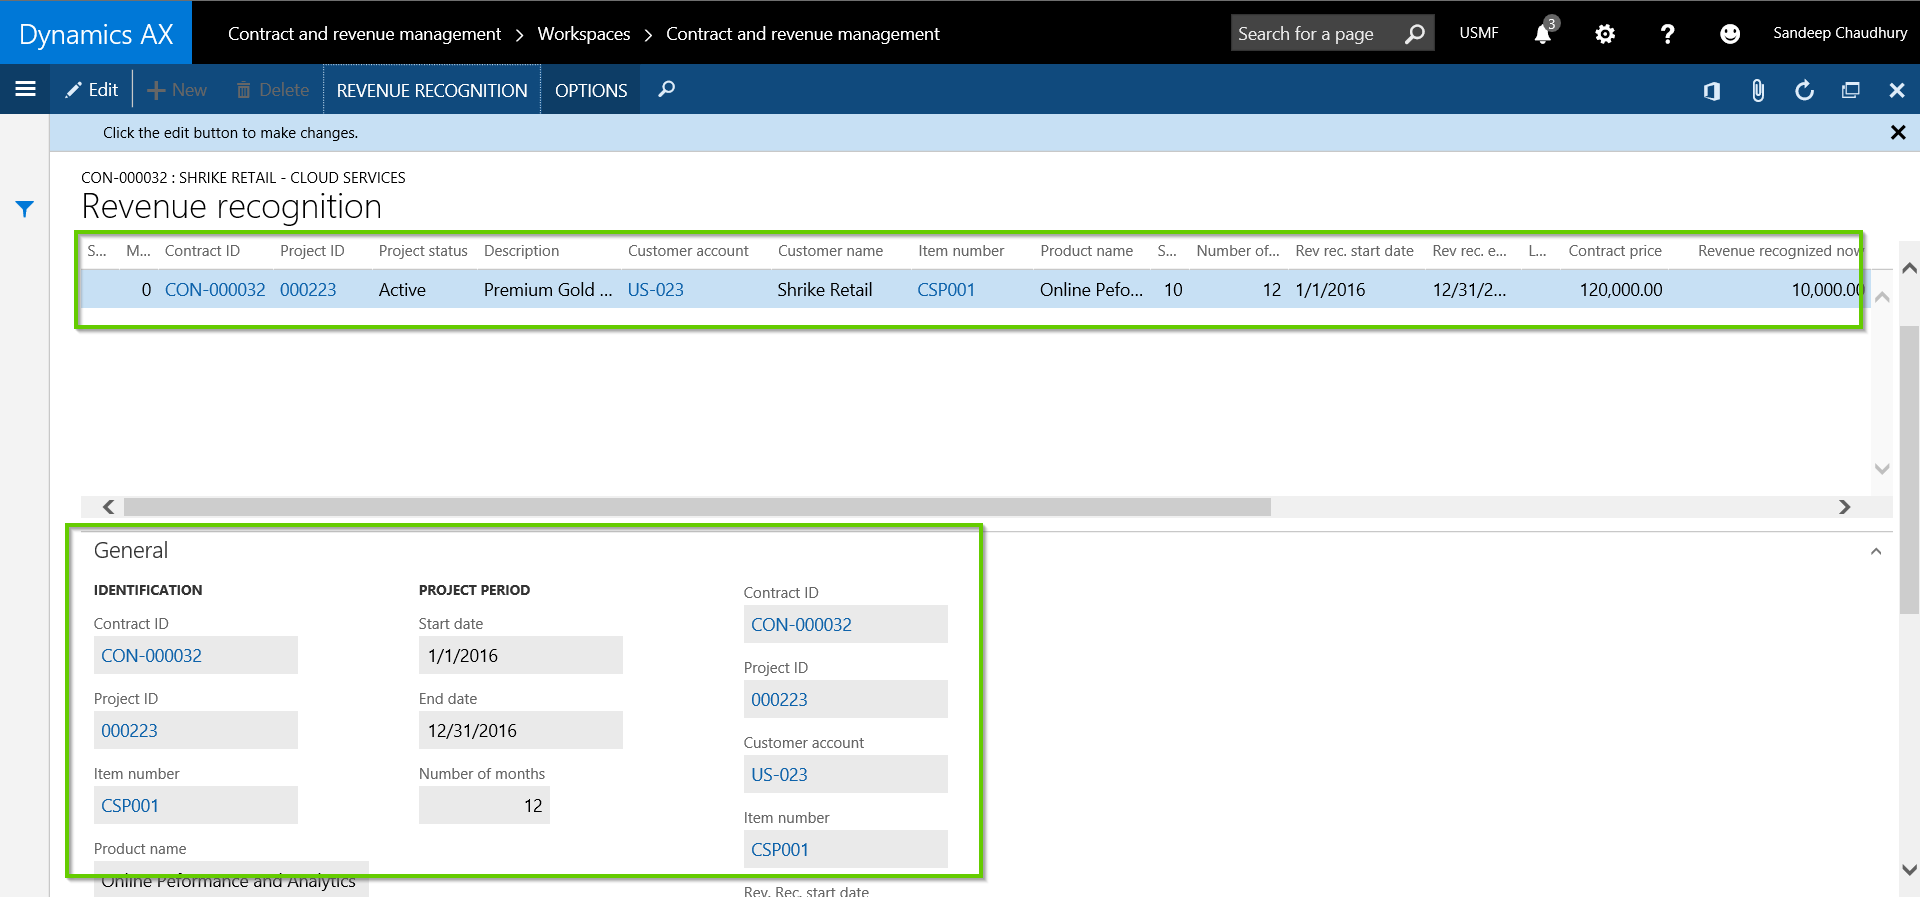Refresh the page with circular arrow
Screen dimensions: 1920x897
(1804, 91)
